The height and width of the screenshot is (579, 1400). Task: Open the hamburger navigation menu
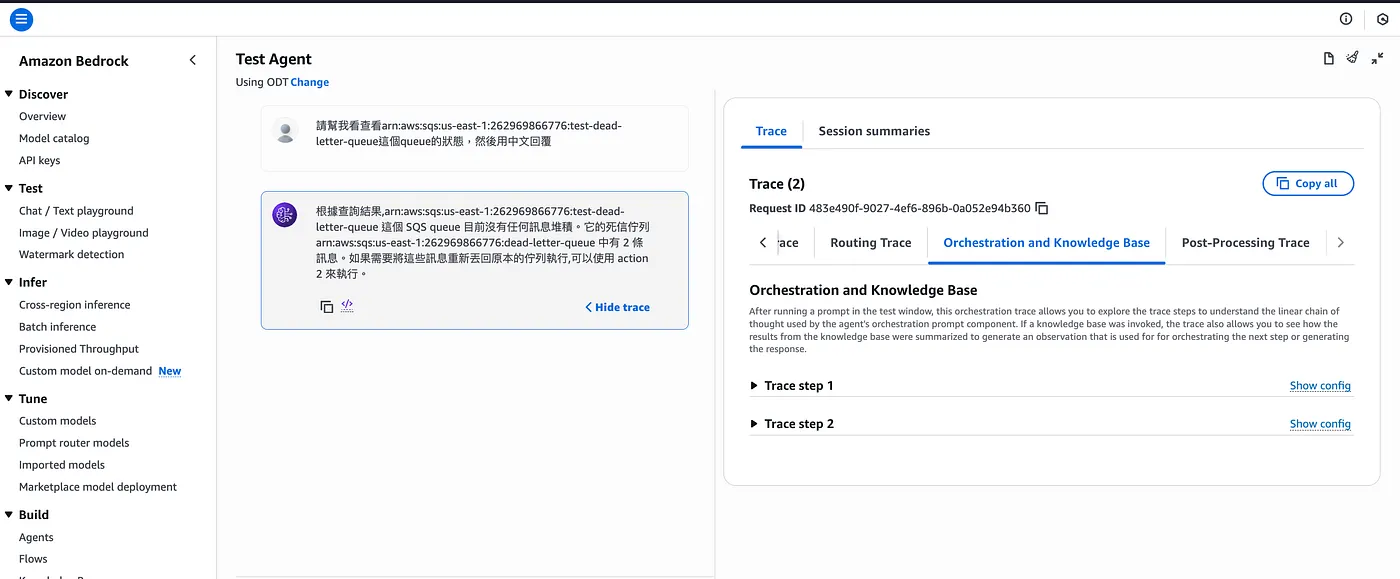tap(21, 19)
